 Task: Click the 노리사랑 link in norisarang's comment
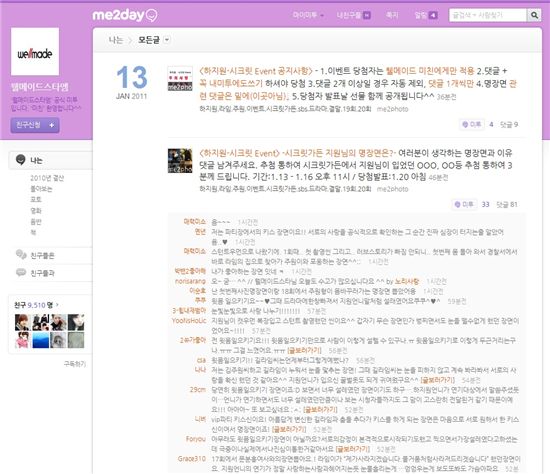point(407,281)
